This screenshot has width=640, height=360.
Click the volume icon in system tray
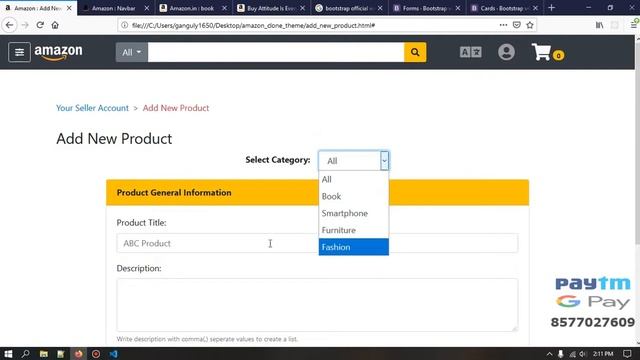coord(582,354)
